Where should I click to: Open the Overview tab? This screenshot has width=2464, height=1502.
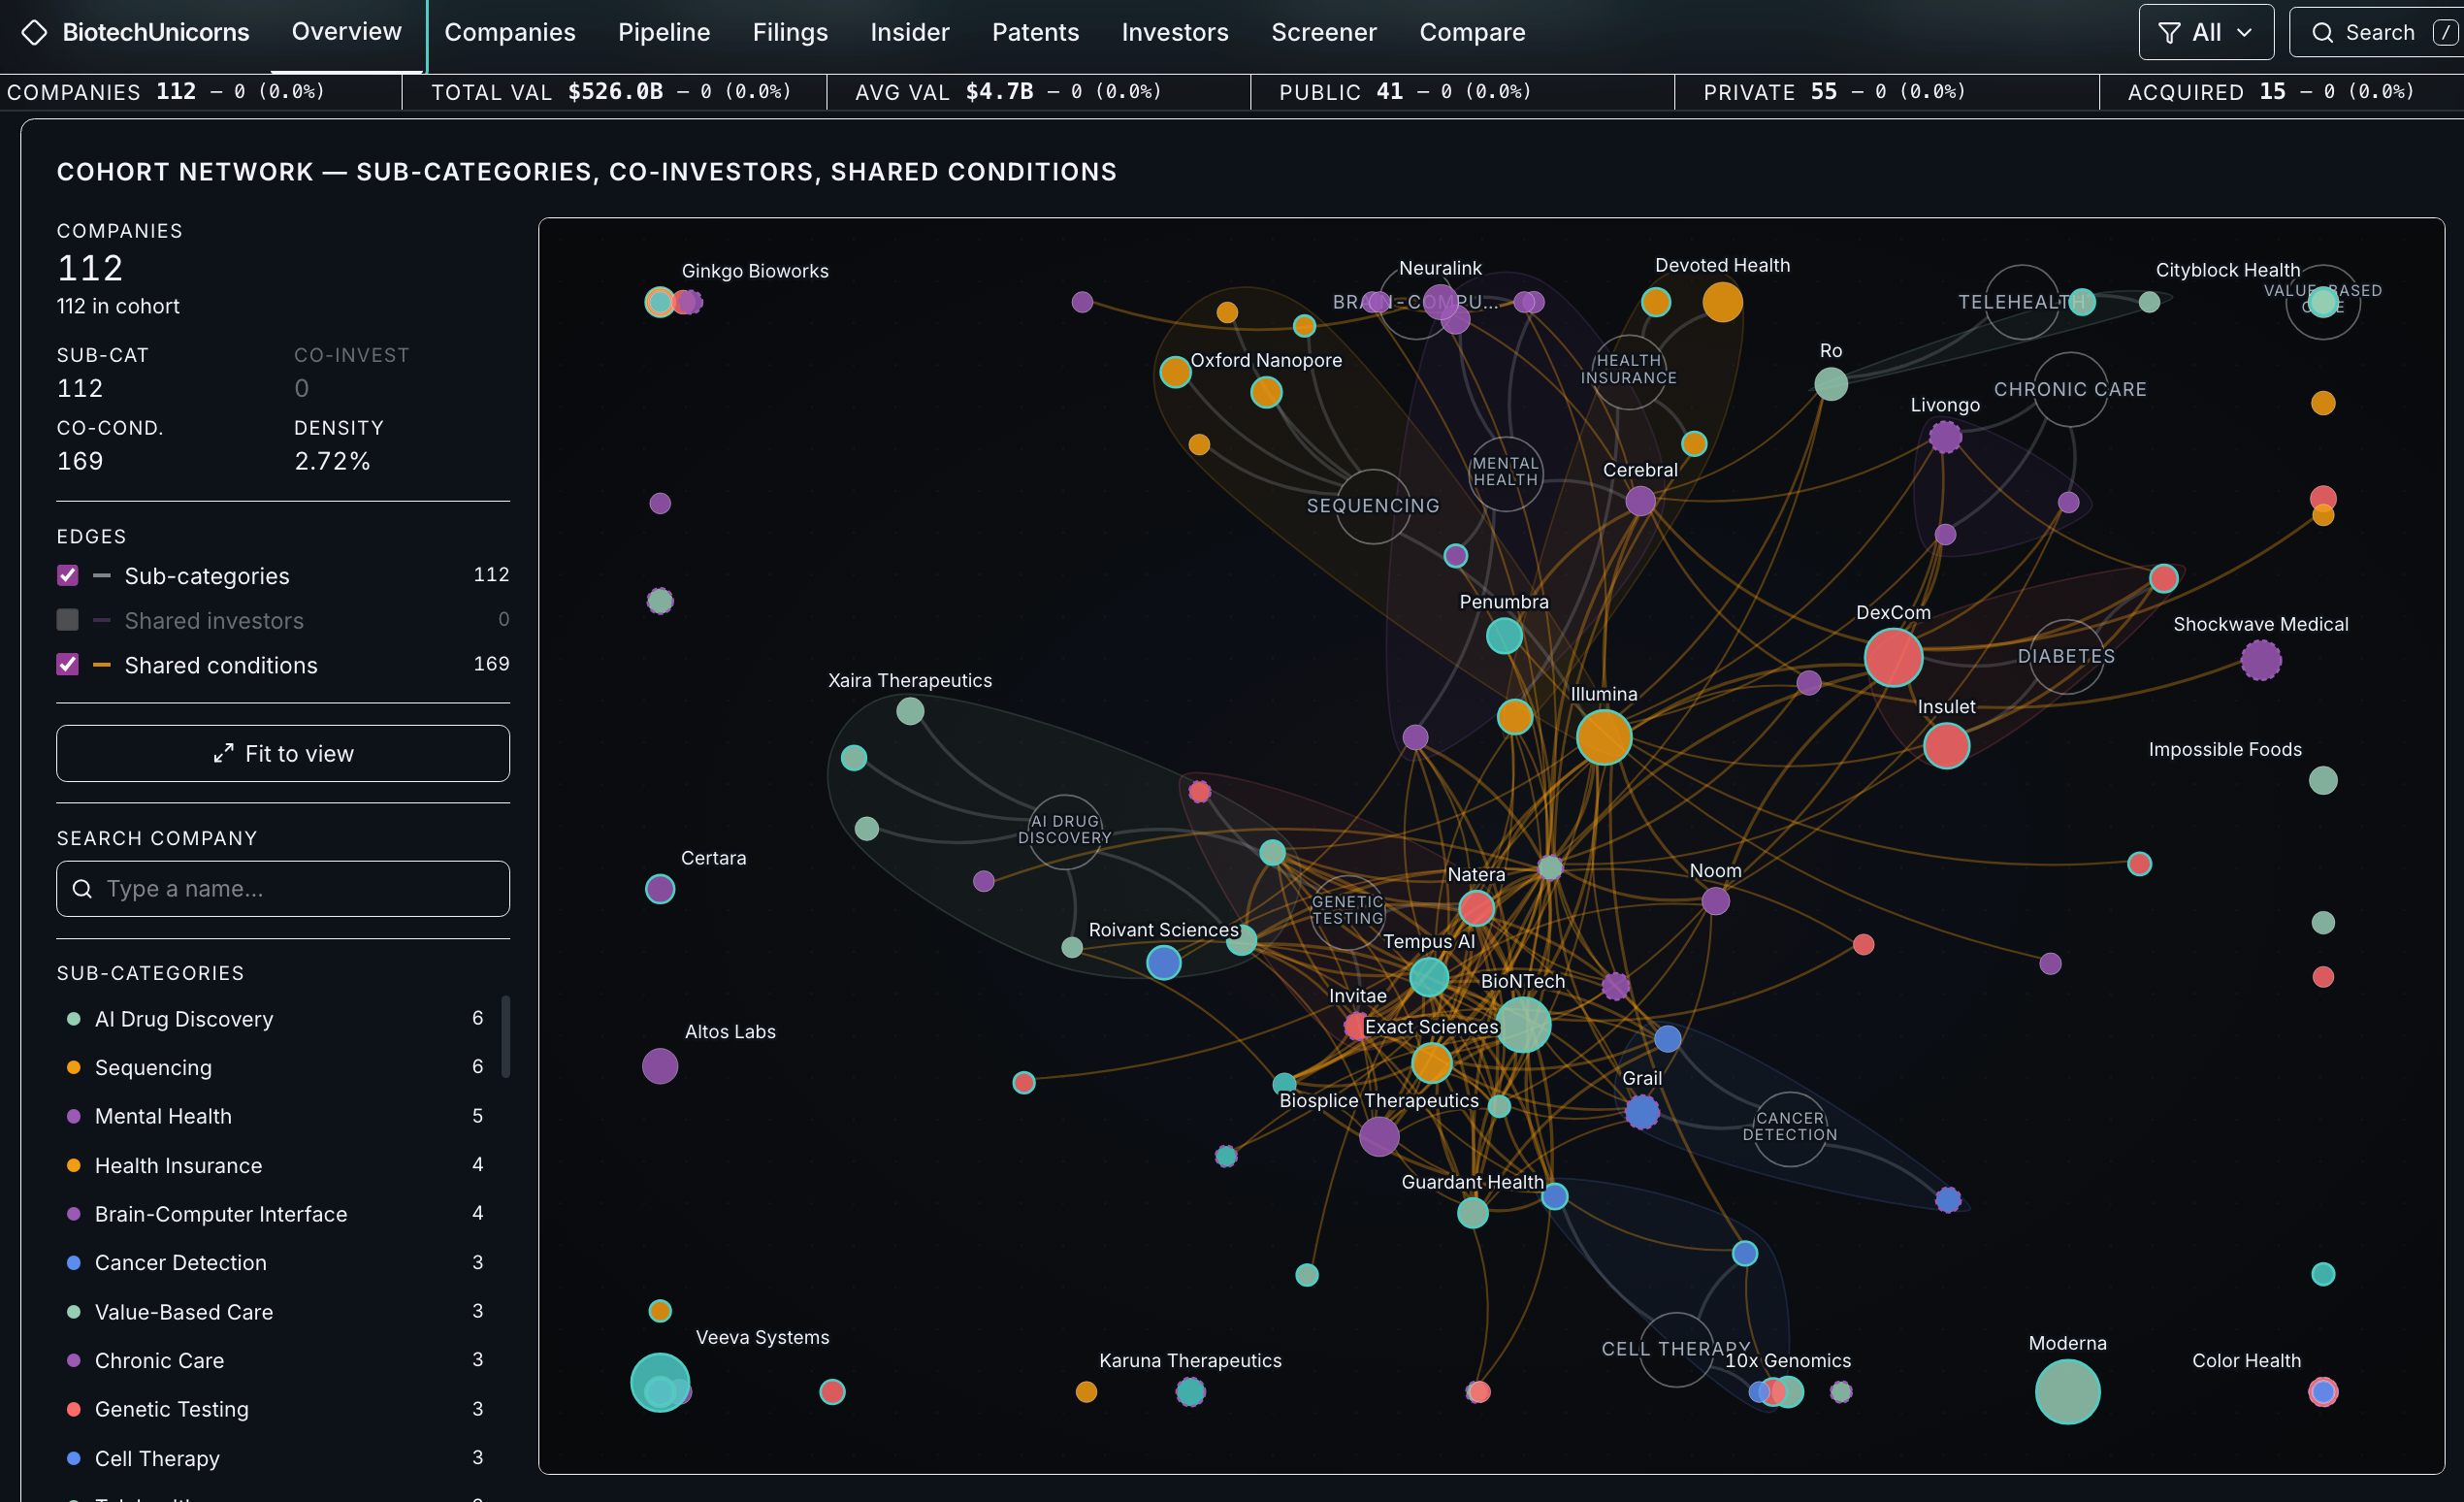coord(346,32)
